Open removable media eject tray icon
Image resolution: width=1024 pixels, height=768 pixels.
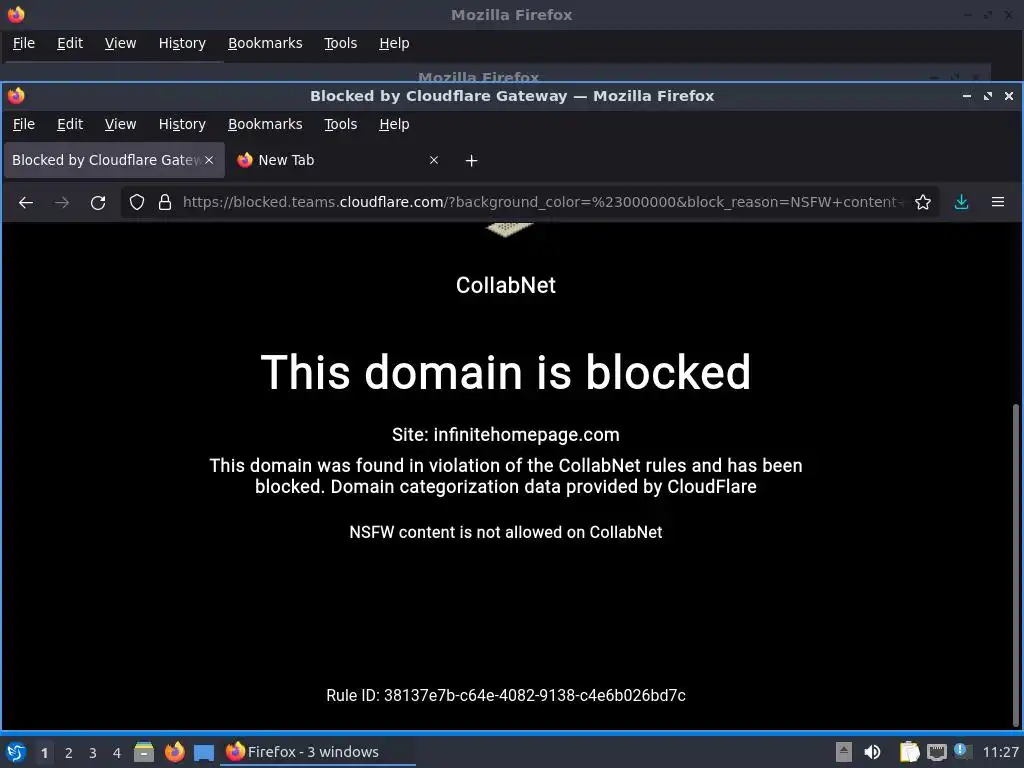tap(844, 752)
